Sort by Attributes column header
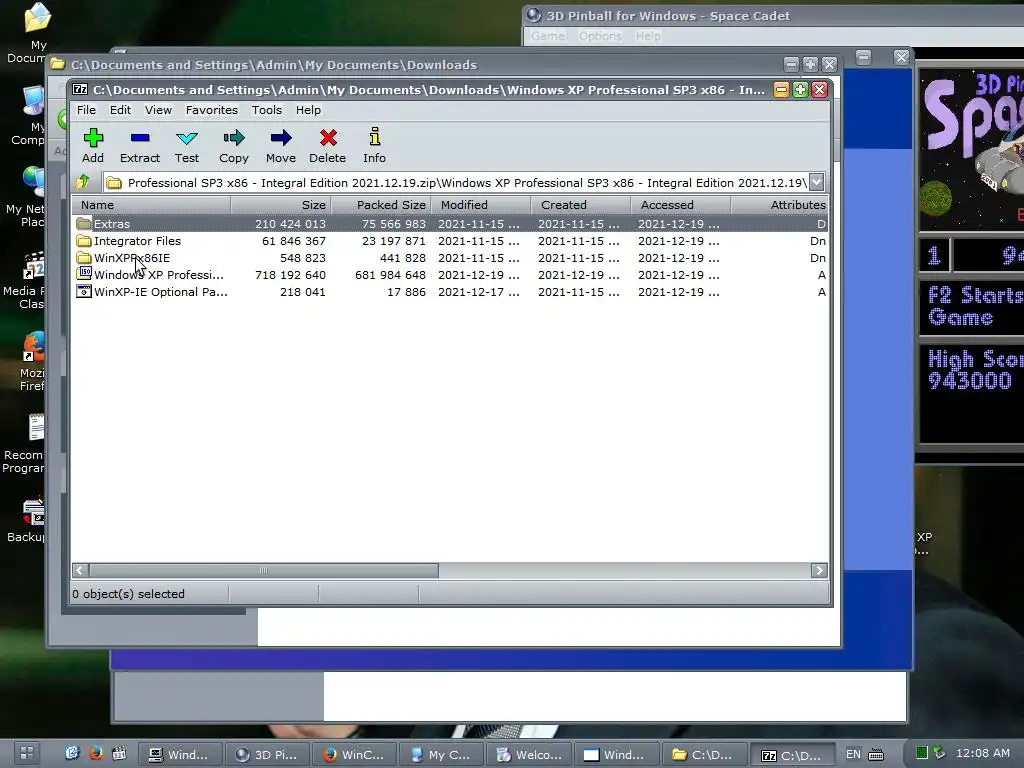 (780, 205)
